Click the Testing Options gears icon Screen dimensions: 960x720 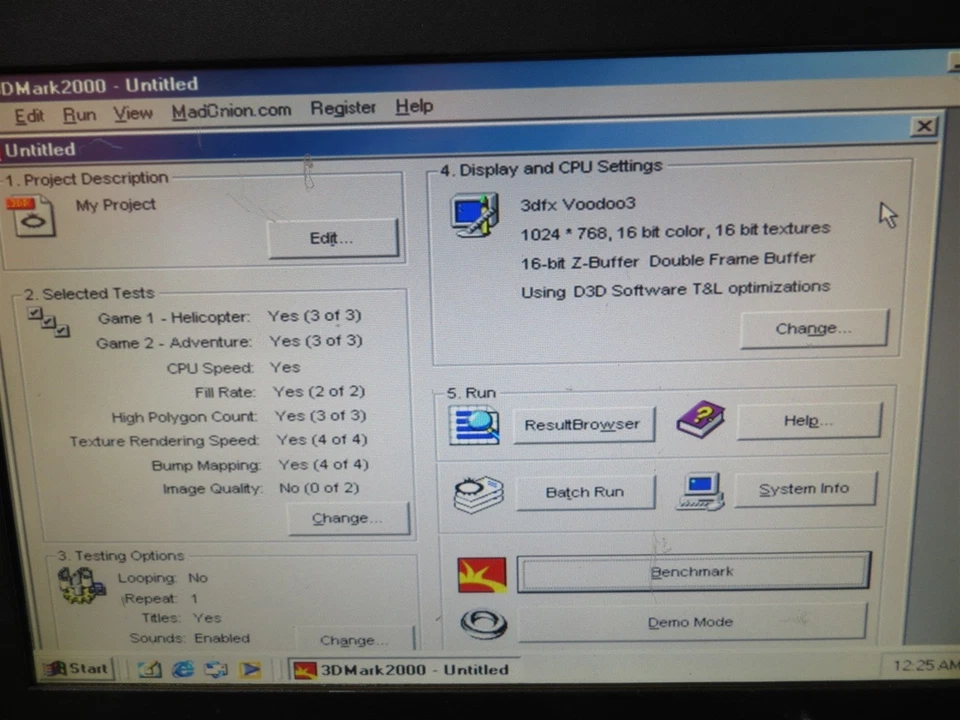pyautogui.click(x=81, y=585)
